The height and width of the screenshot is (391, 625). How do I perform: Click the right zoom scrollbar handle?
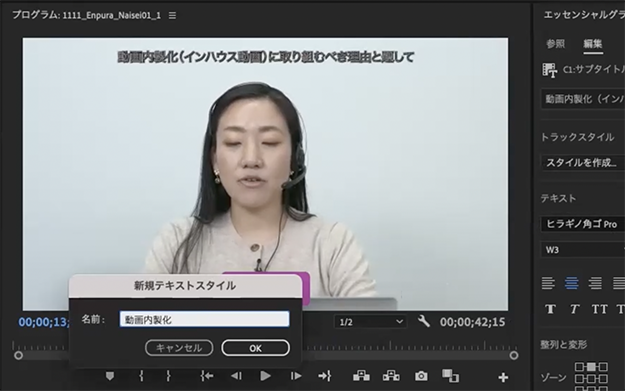[514, 355]
